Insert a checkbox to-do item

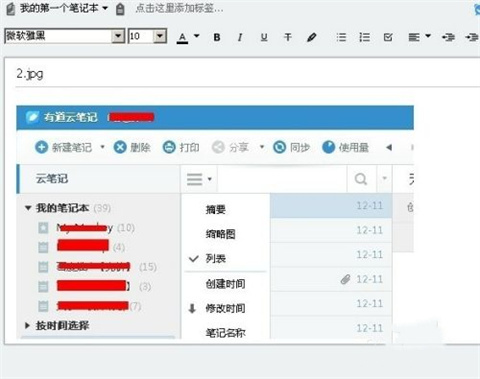point(388,37)
